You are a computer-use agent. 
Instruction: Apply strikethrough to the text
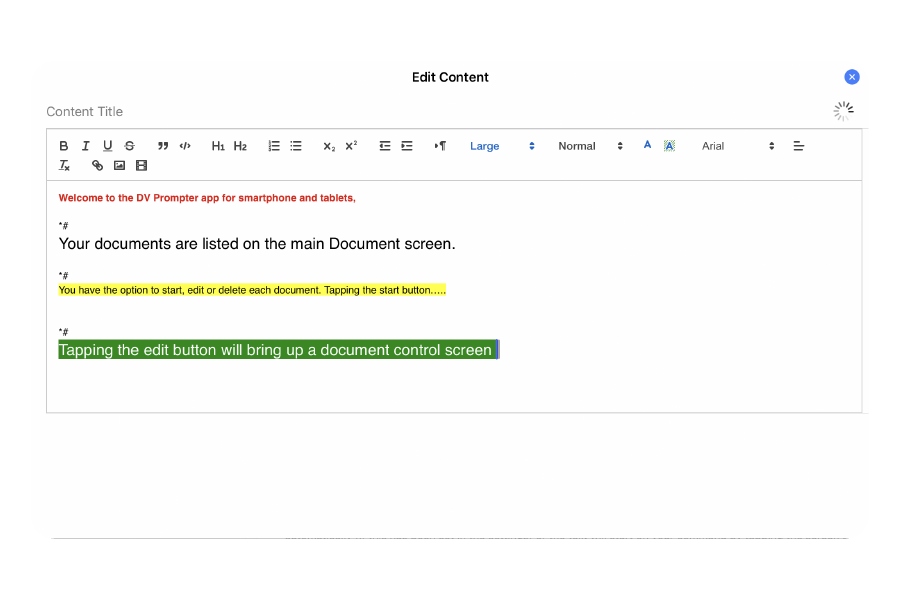click(129, 146)
